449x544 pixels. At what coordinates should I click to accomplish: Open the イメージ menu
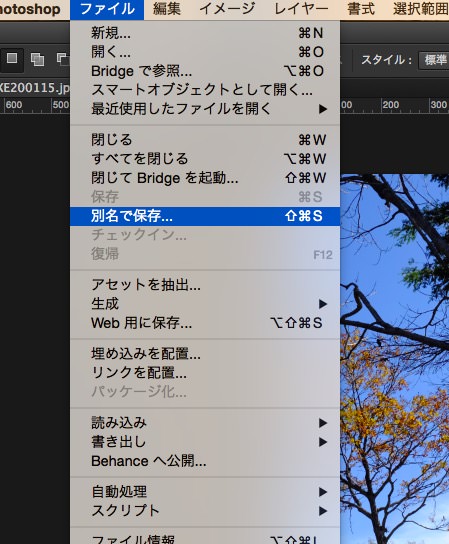(228, 9)
